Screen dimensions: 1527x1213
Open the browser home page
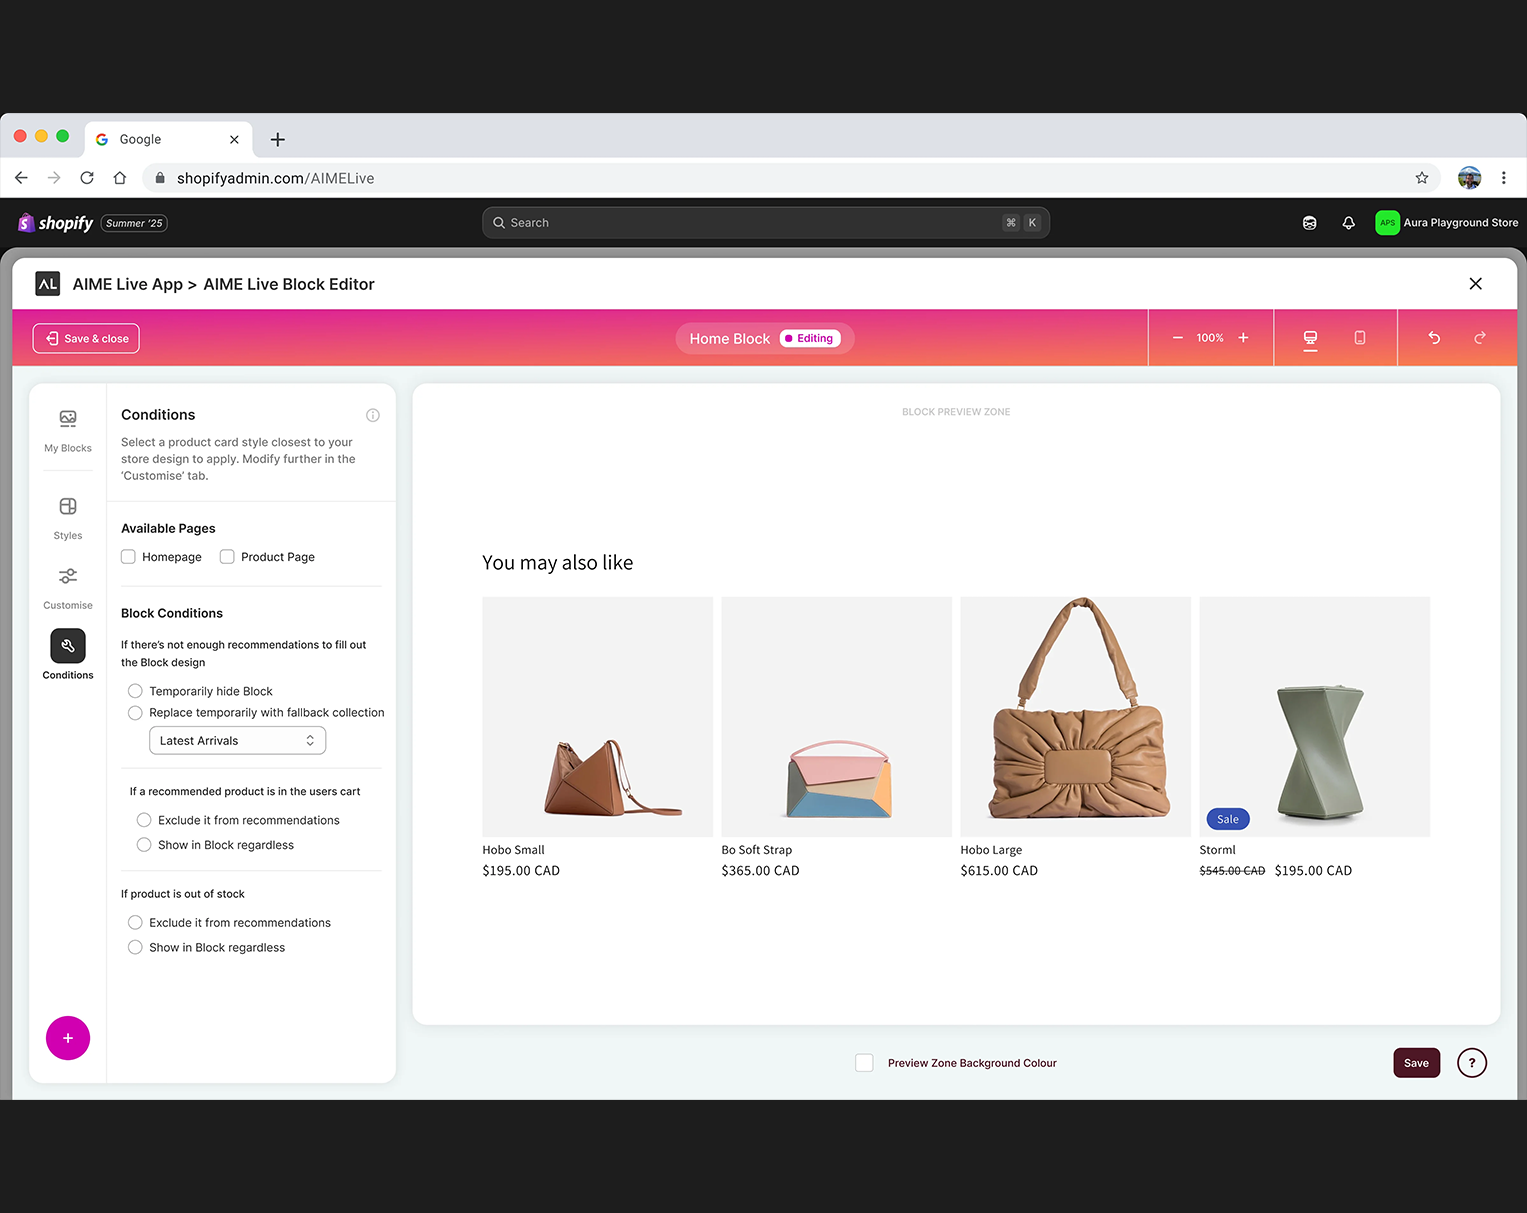click(120, 178)
